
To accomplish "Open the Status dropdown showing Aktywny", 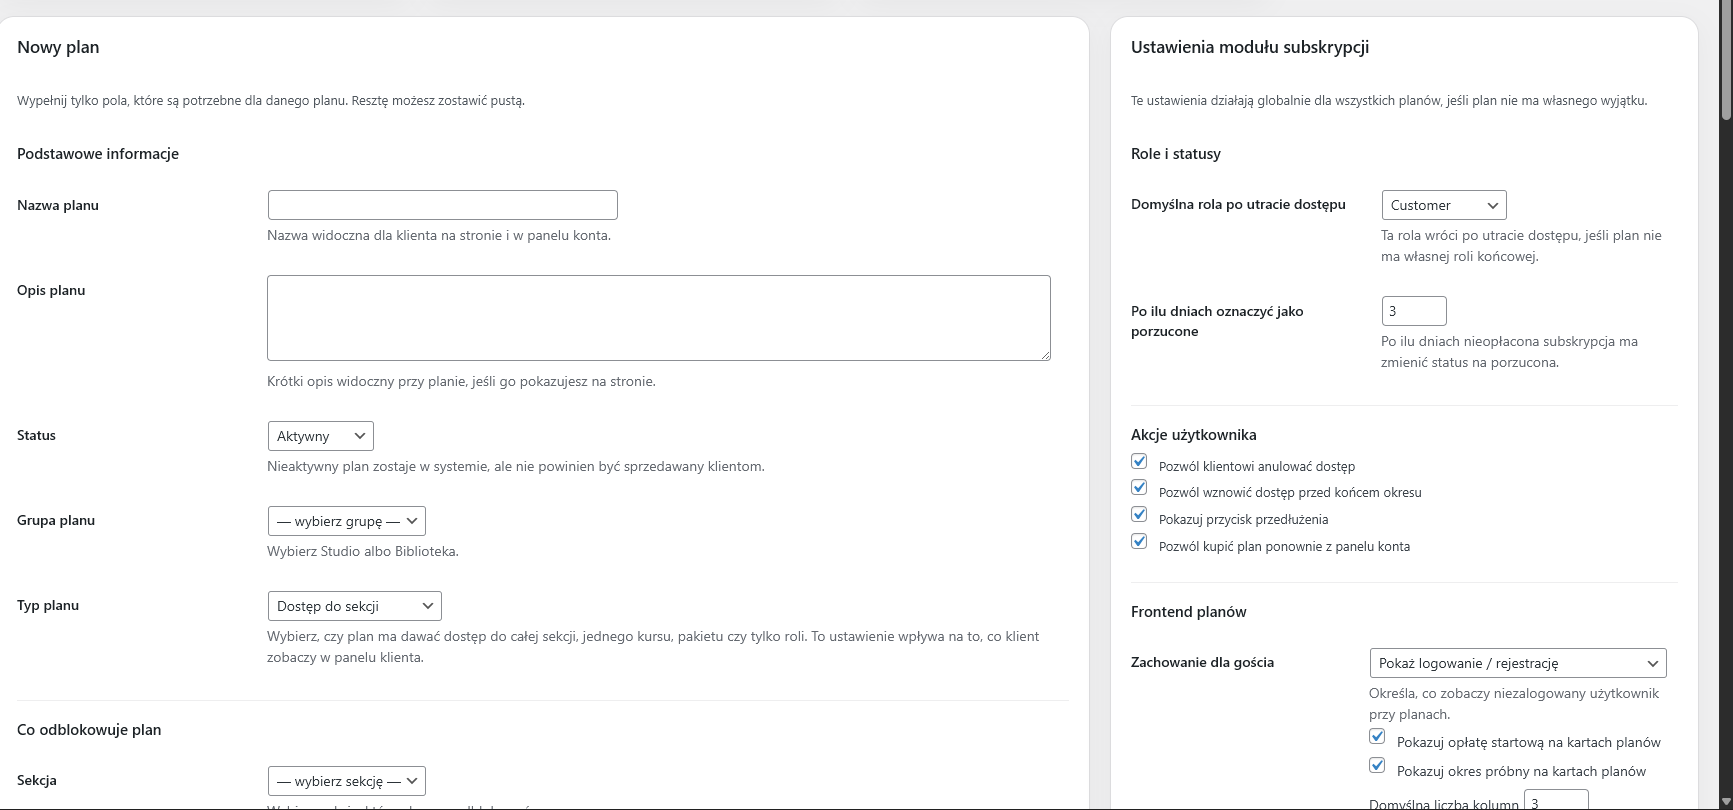I will [320, 436].
